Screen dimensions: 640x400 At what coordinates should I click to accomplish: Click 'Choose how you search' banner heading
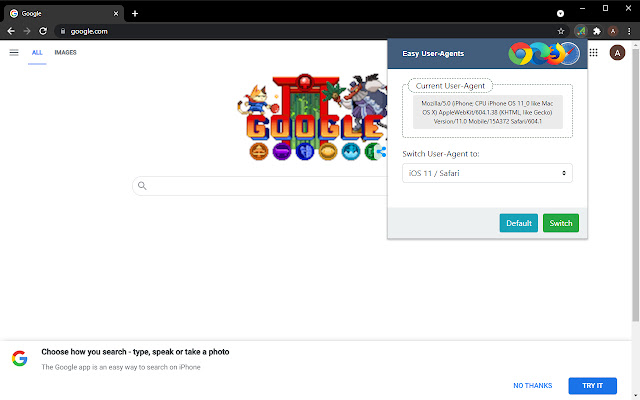tap(135, 352)
